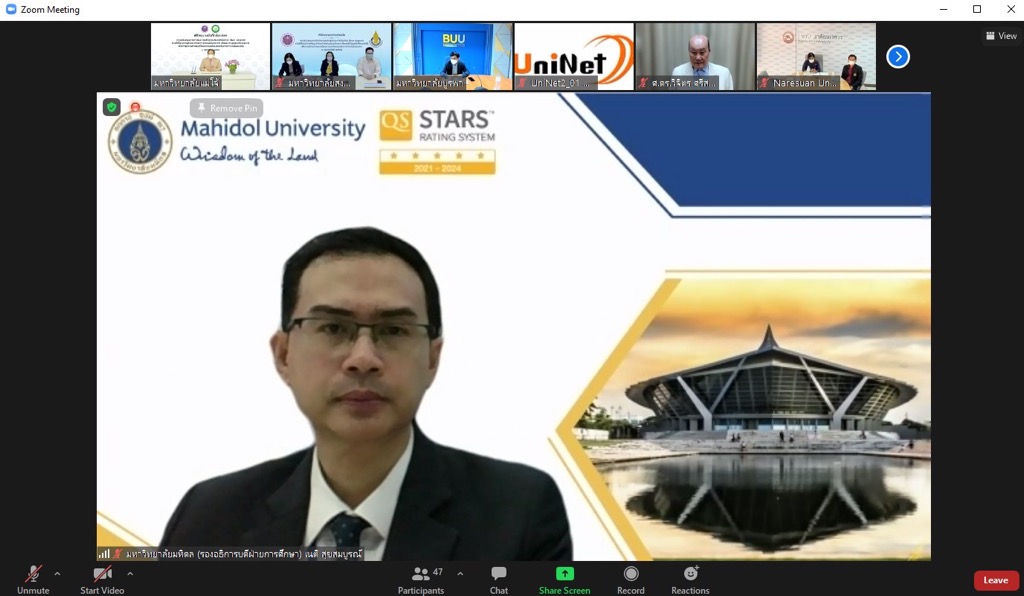Expand the caret next to Participants

[460, 574]
